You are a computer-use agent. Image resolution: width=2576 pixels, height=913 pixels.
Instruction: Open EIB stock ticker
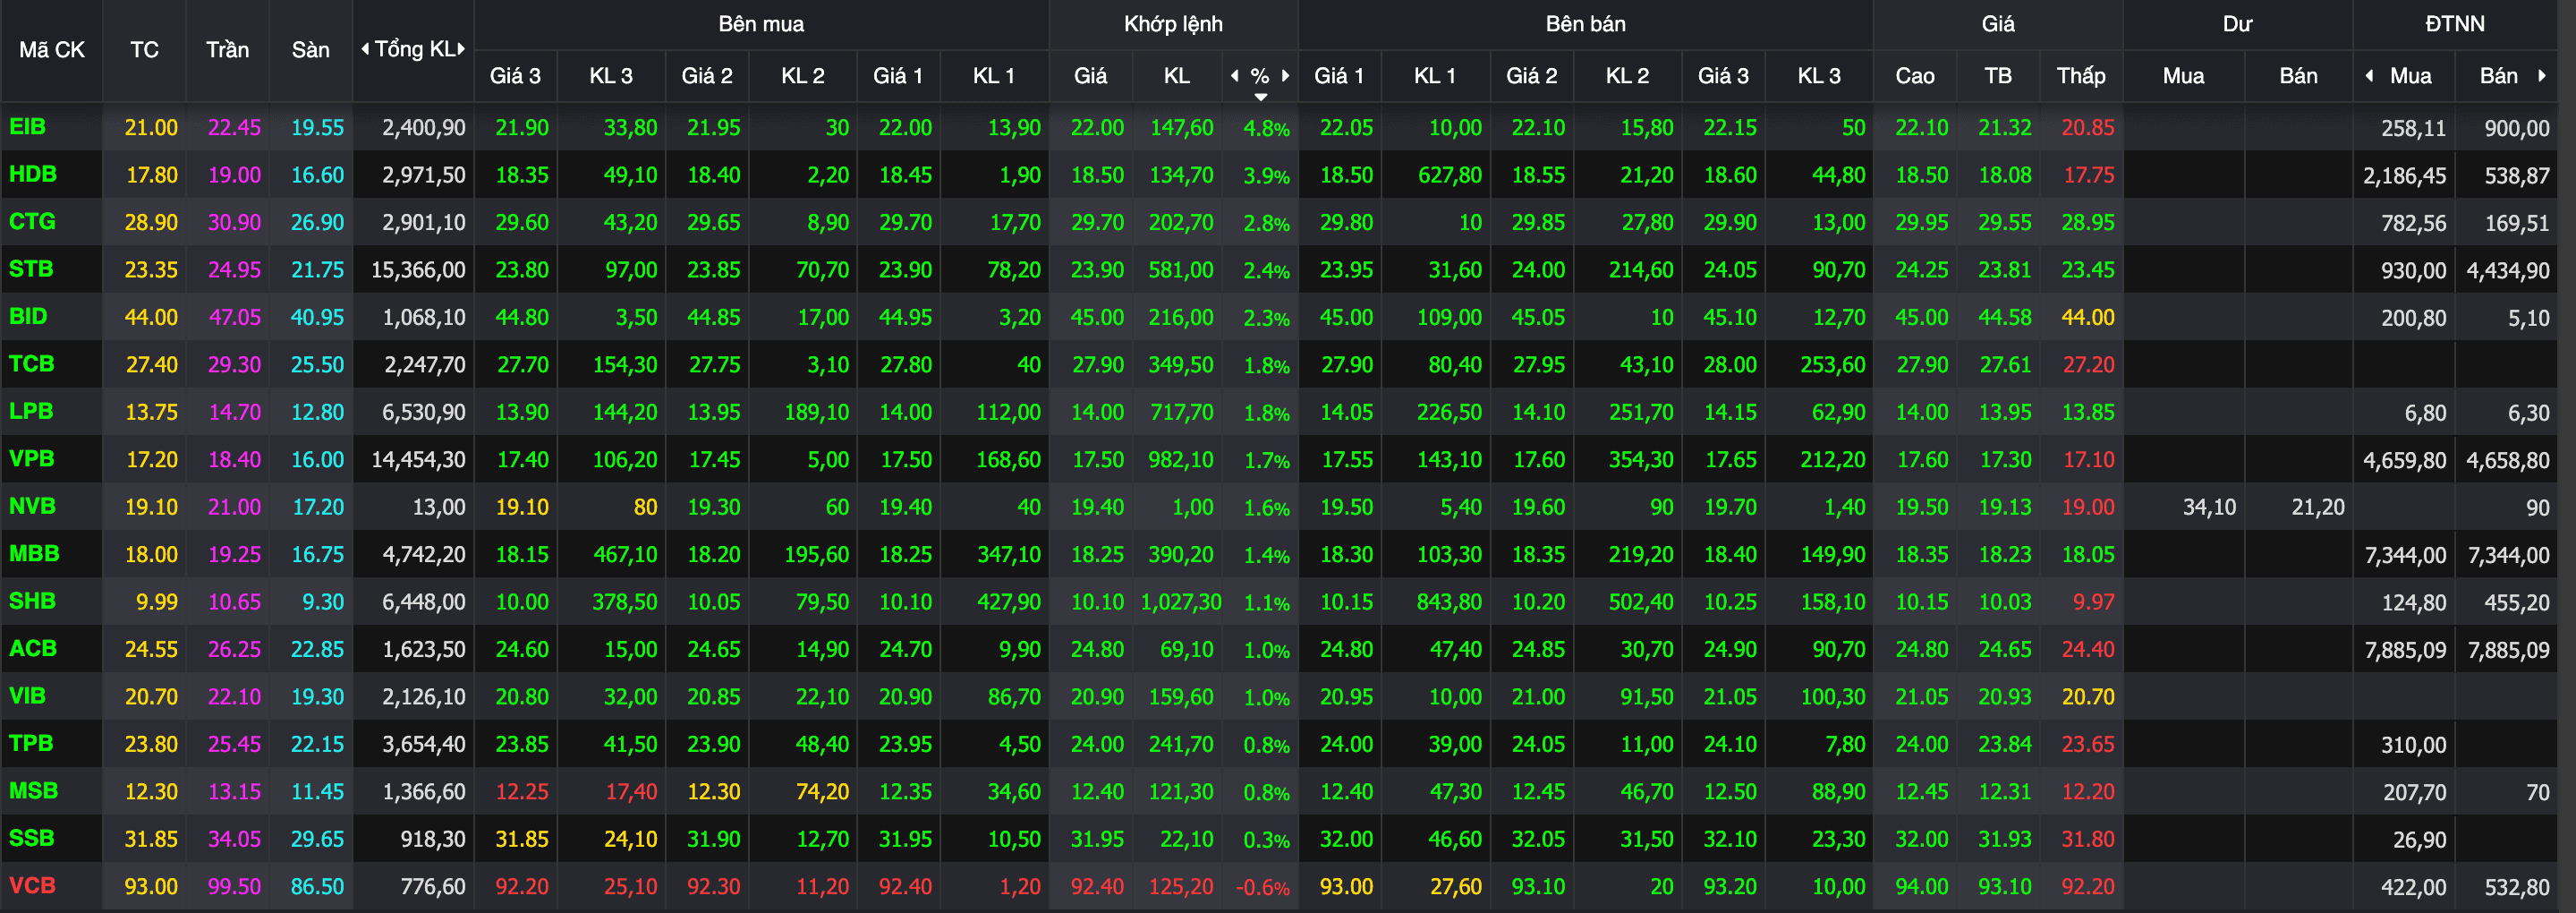pyautogui.click(x=27, y=127)
